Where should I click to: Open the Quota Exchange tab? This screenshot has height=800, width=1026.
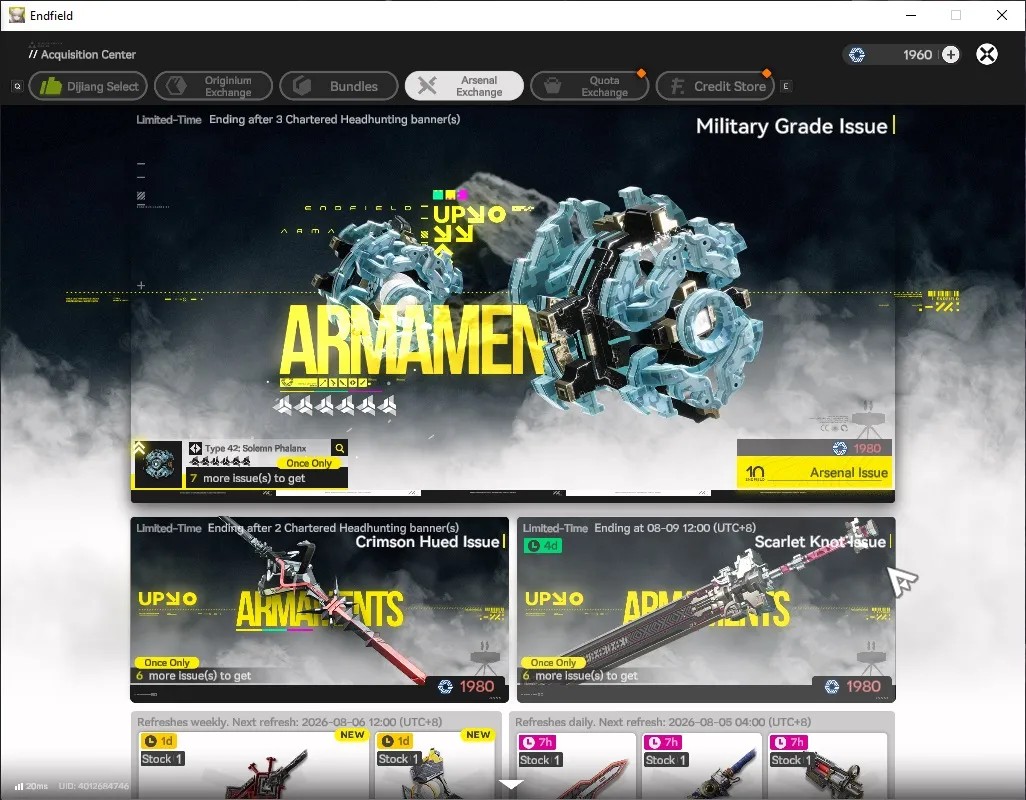(589, 86)
